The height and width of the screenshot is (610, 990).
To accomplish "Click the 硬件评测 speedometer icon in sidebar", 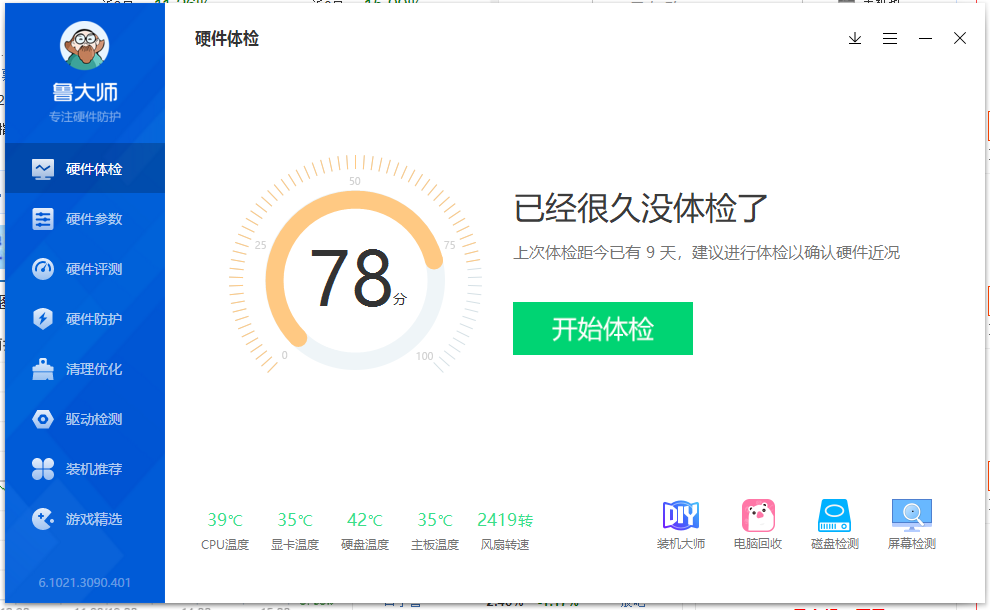I will click(43, 269).
